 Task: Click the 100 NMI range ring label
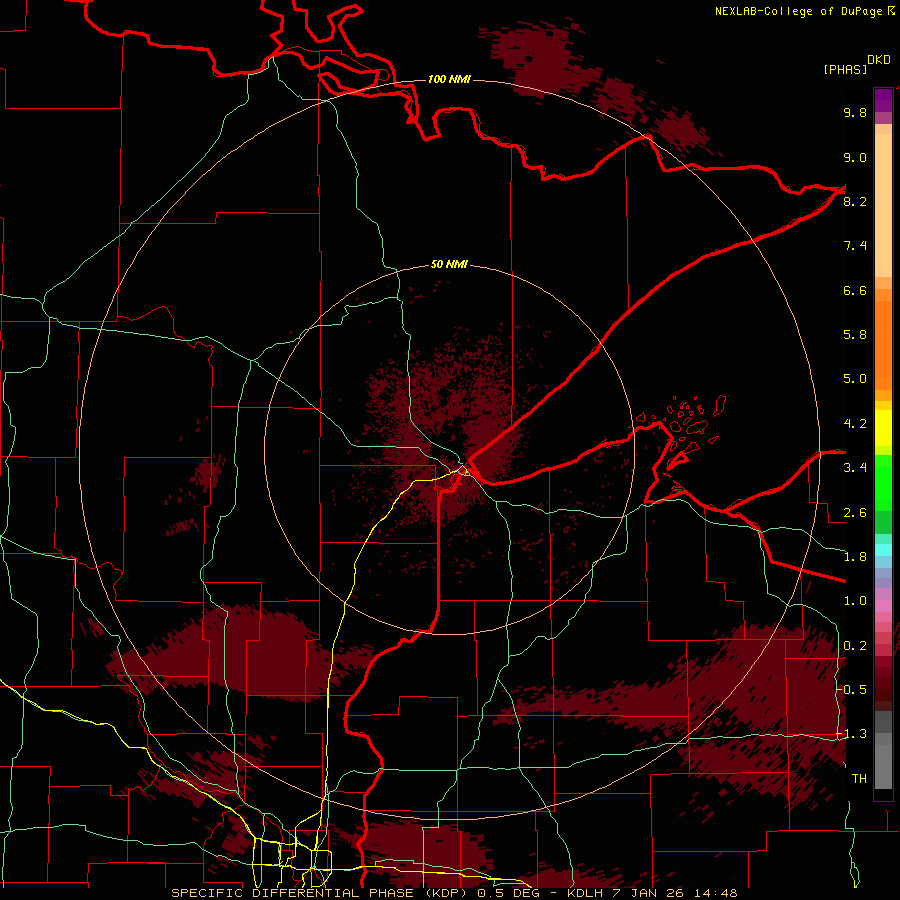click(449, 79)
